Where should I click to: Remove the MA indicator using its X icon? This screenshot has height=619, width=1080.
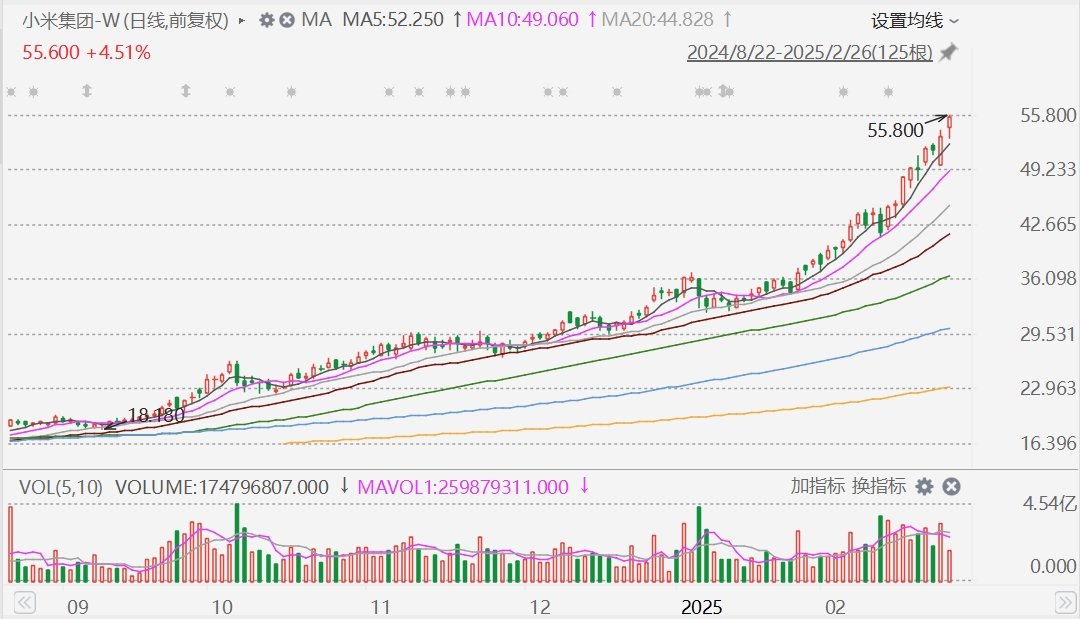(x=287, y=20)
